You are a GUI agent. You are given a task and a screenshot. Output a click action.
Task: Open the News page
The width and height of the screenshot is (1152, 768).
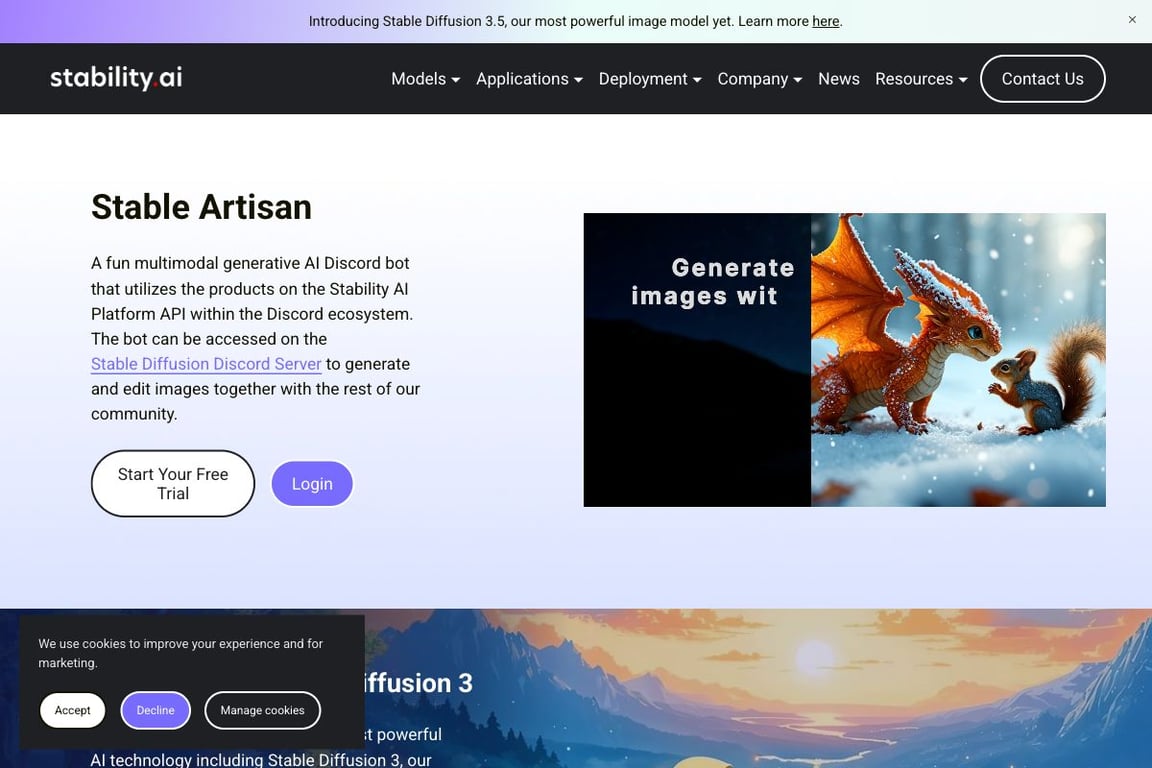tap(838, 79)
